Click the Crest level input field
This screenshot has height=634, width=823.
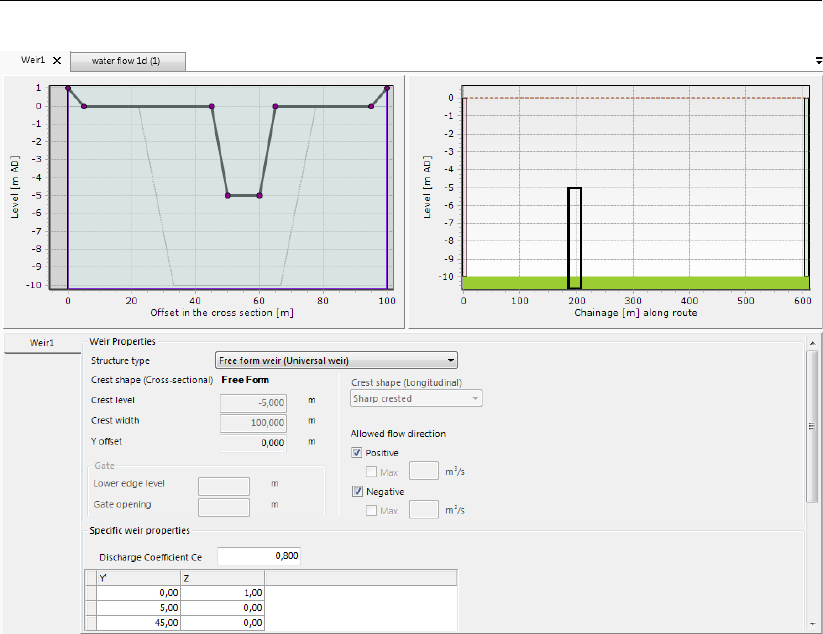pyautogui.click(x=254, y=403)
